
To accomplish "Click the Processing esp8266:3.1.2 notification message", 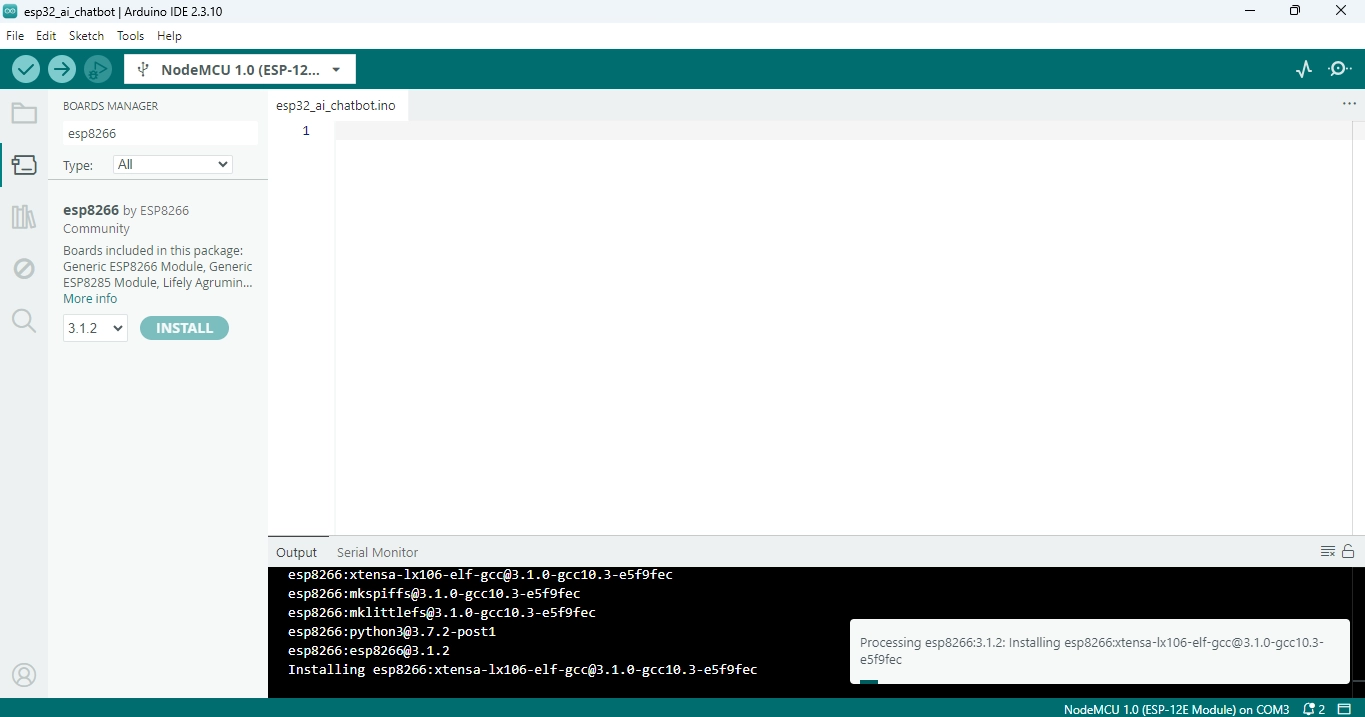I will tap(1091, 651).
